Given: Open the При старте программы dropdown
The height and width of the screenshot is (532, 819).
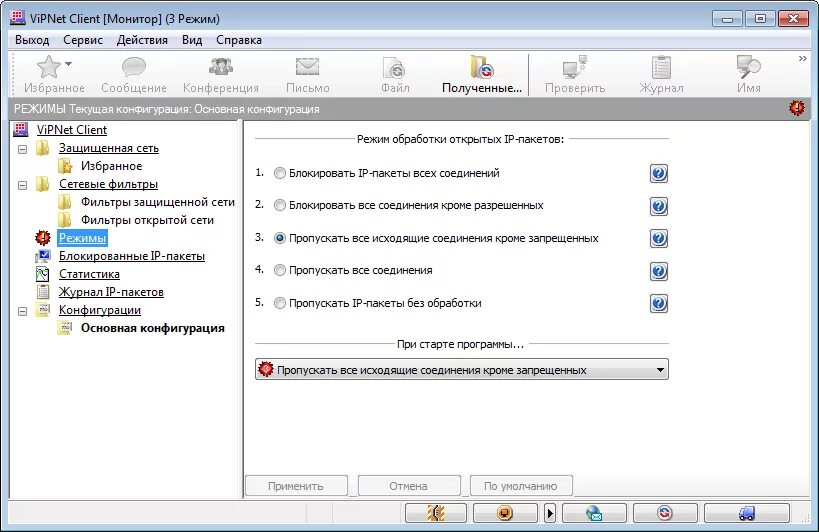Looking at the screenshot, I should [x=462, y=370].
